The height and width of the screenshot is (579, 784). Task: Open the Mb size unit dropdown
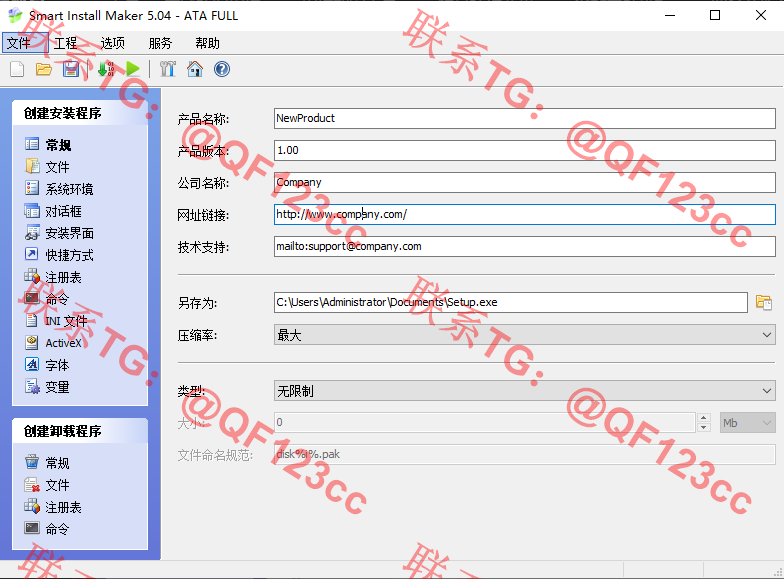pyautogui.click(x=748, y=422)
